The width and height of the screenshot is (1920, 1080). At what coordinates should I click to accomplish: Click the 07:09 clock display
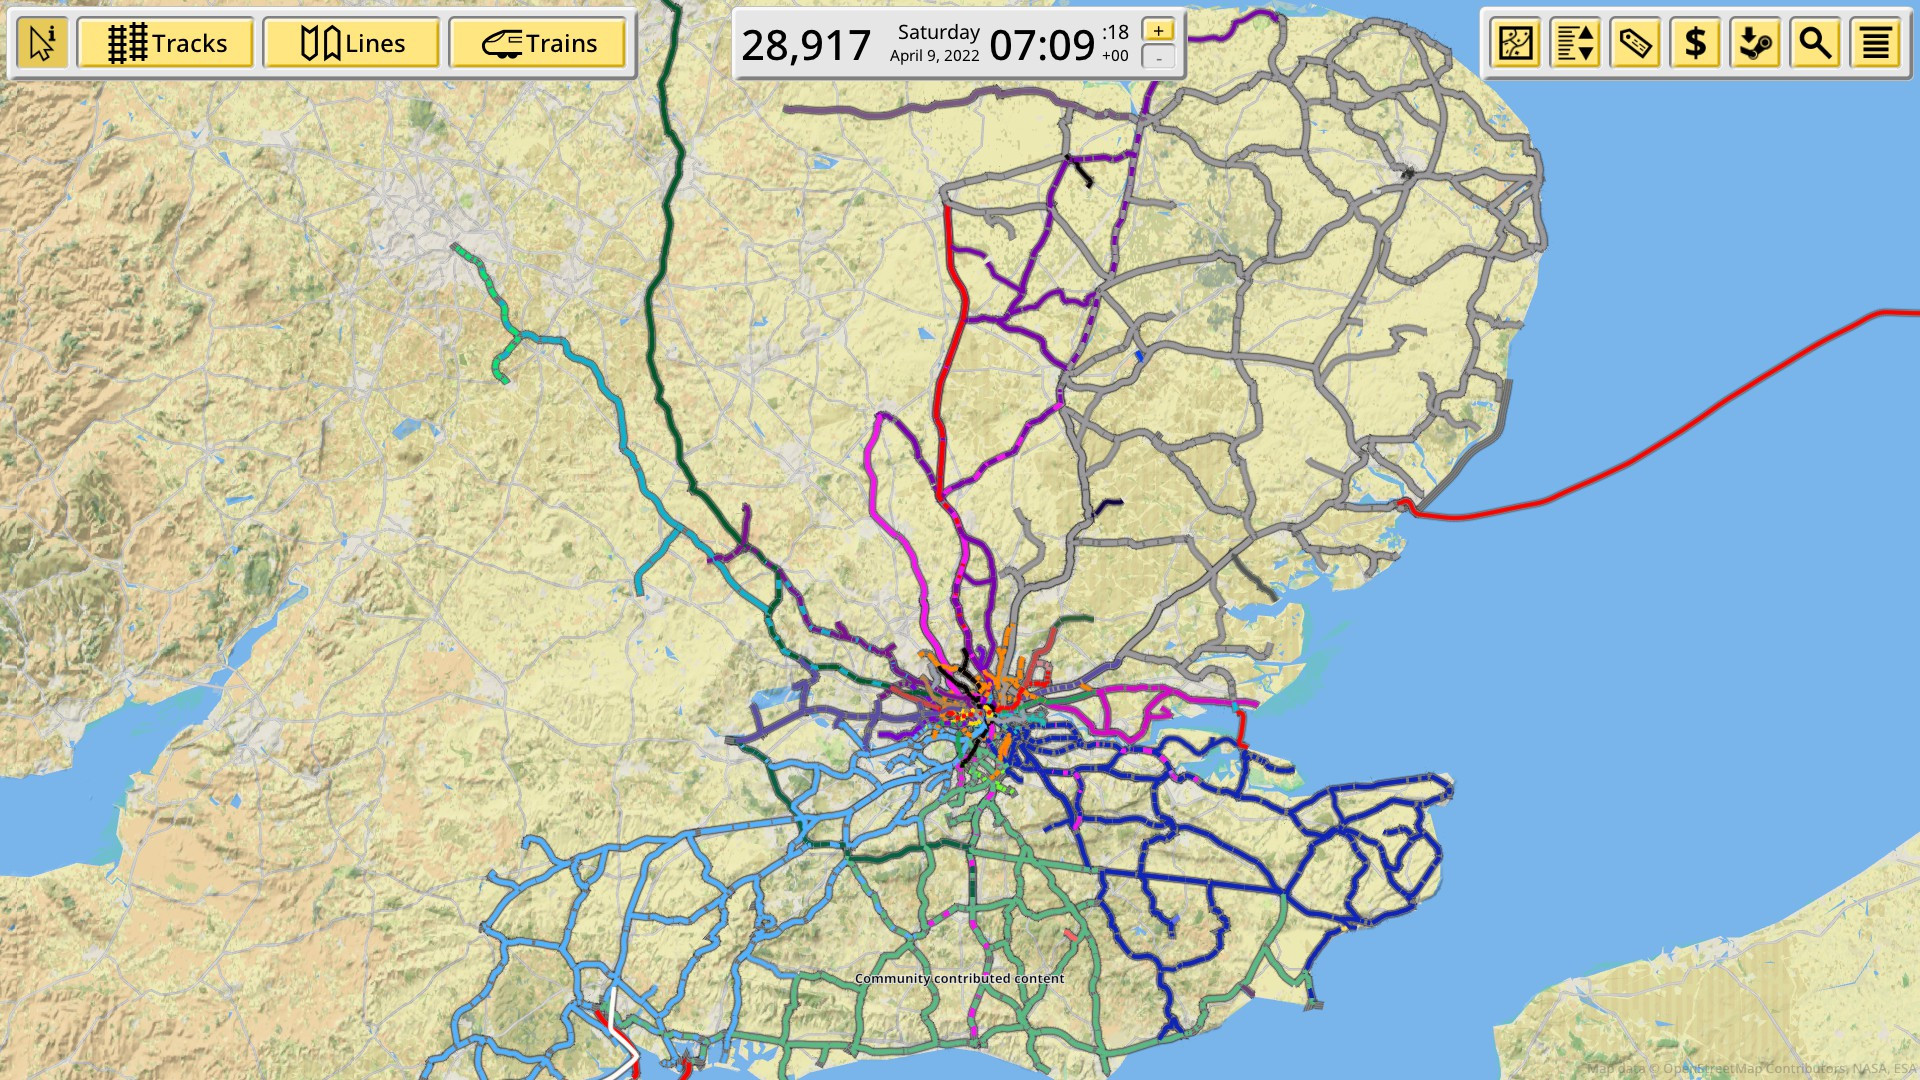pos(1040,44)
